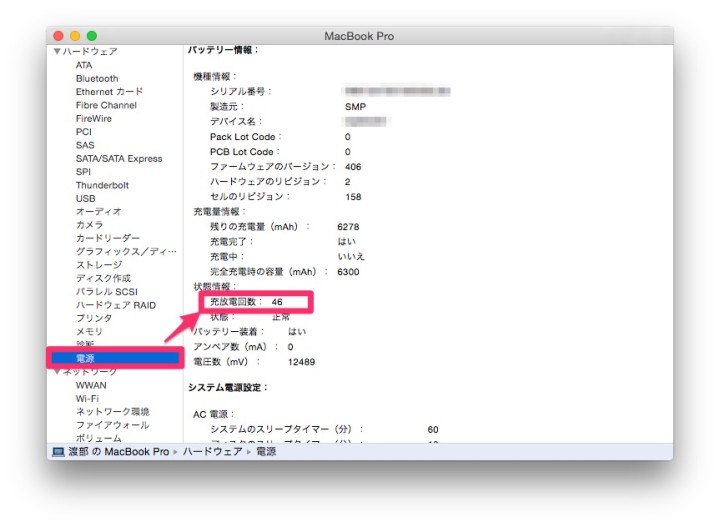The width and height of the screenshot is (720, 527).
Task: Click the アンペア数 (mA) label
Action: coord(236,347)
